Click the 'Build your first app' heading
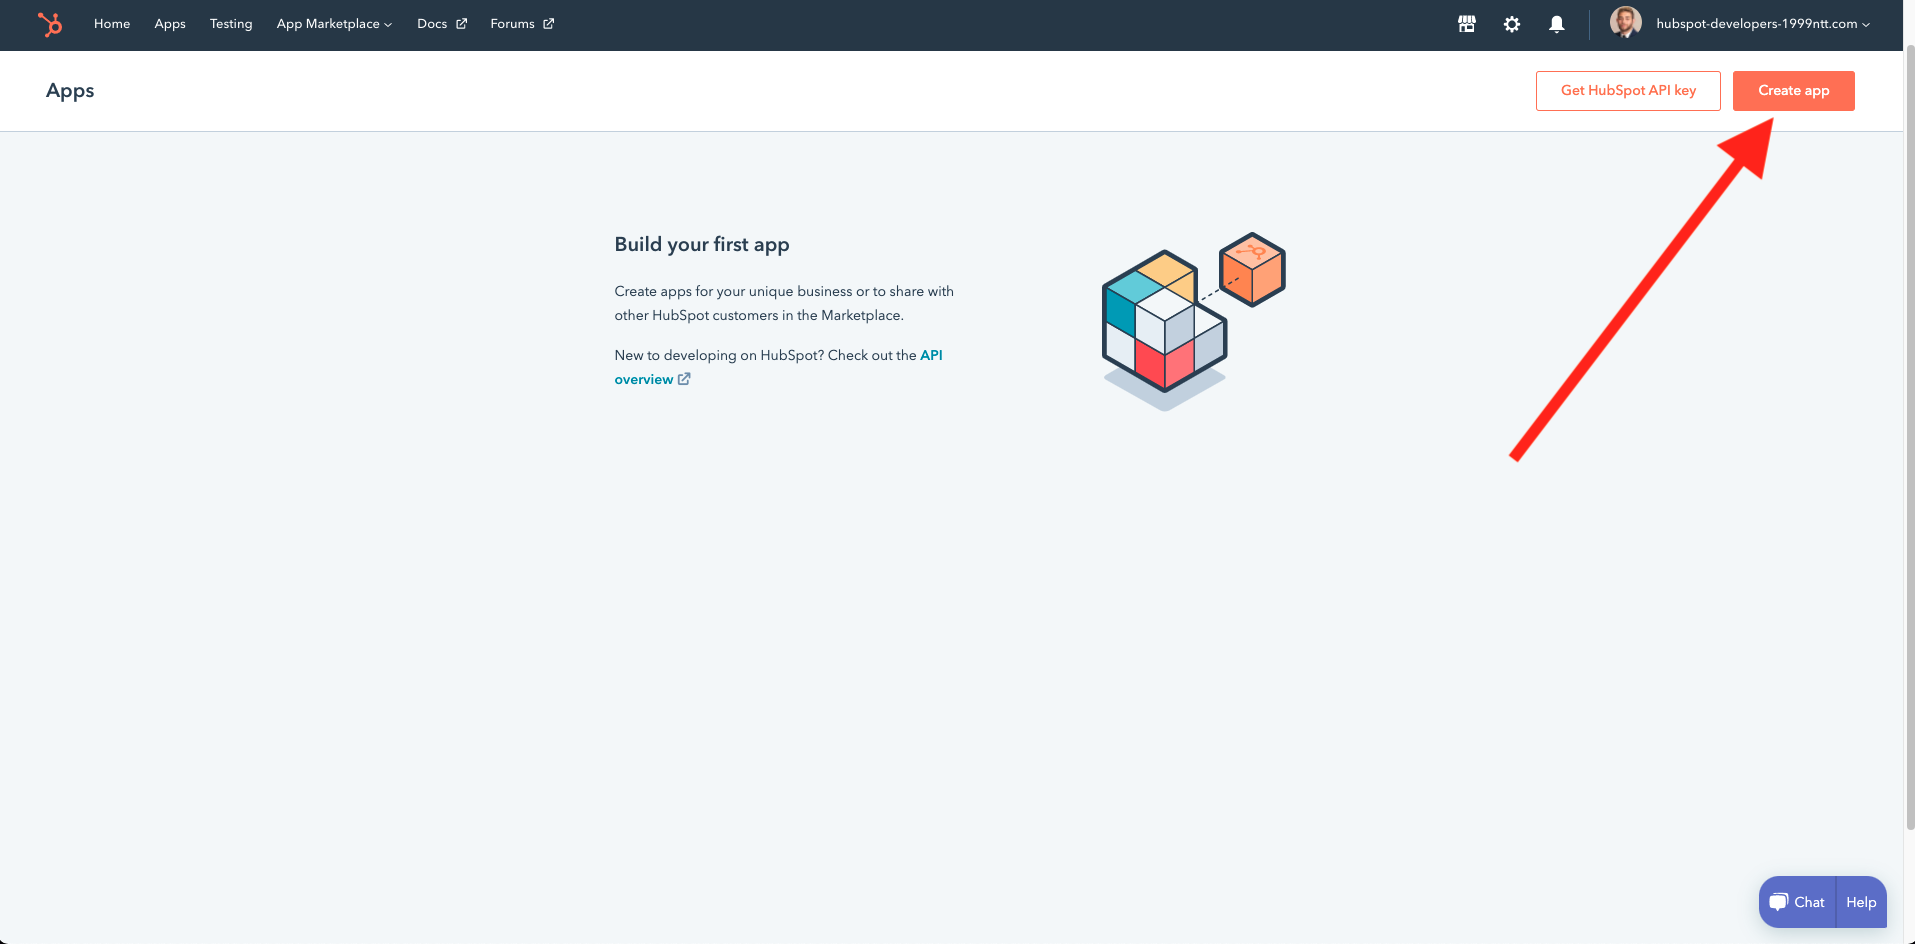Viewport: 1915px width, 944px height. [702, 245]
